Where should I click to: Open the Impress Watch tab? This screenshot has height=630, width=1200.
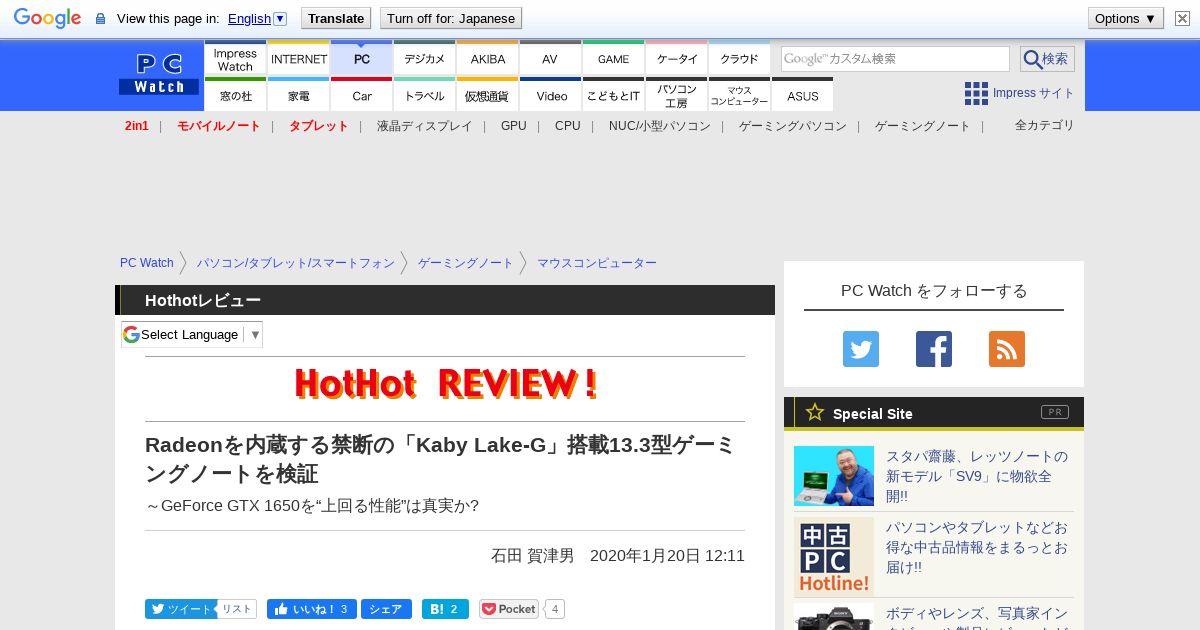[x=235, y=59]
